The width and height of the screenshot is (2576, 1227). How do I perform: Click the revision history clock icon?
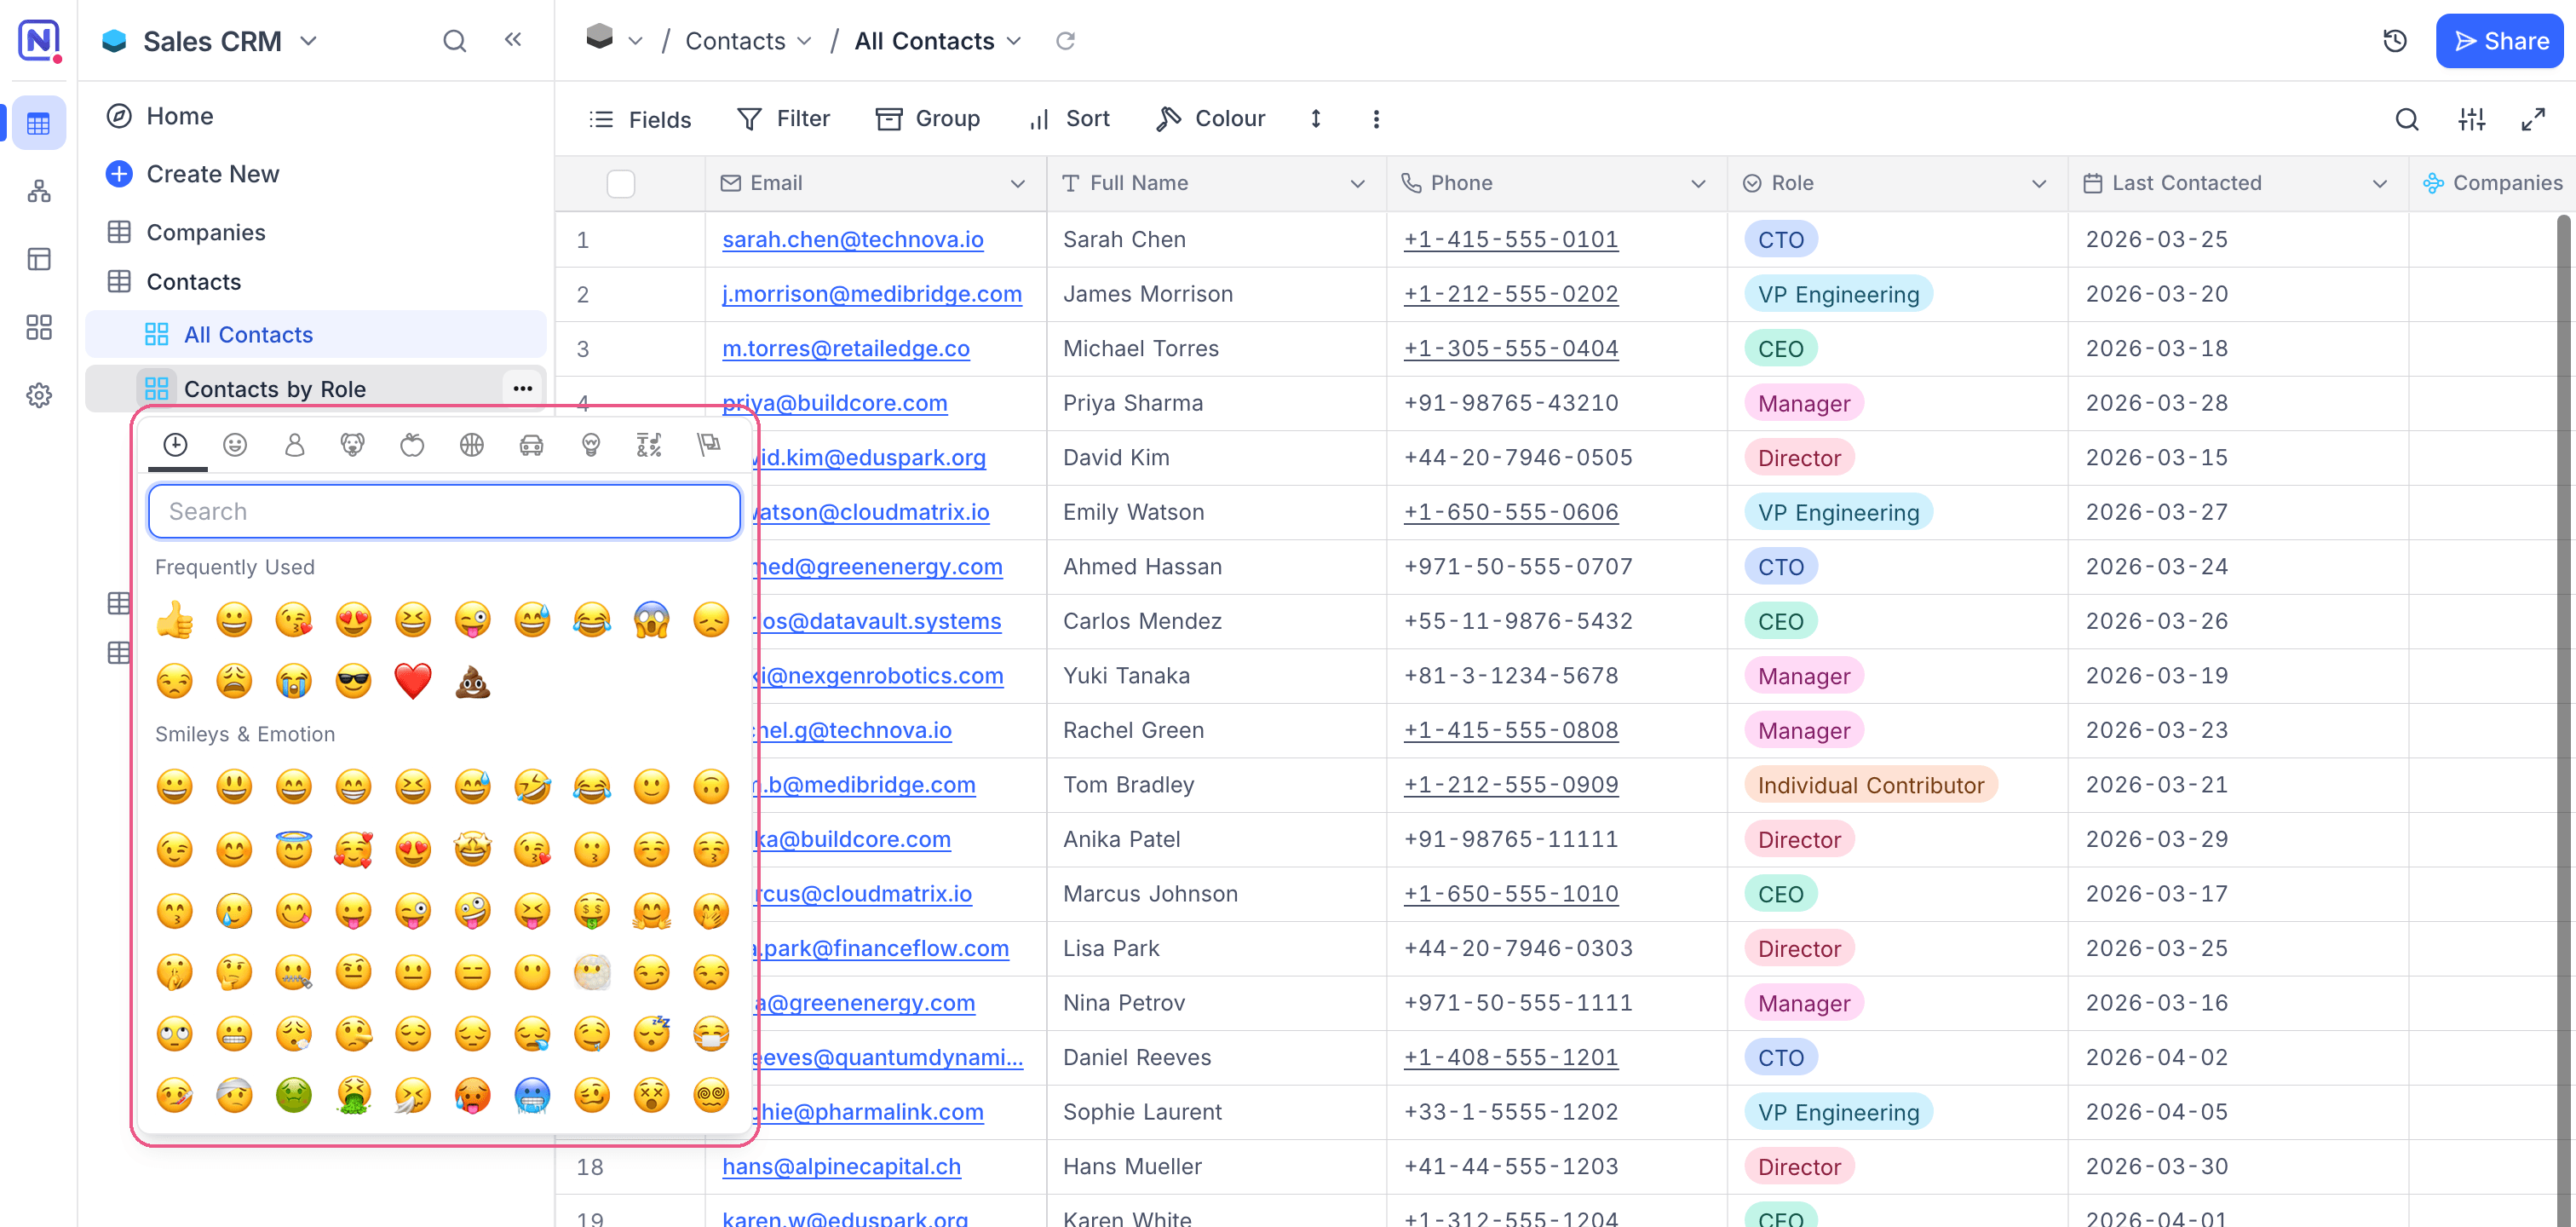(x=2395, y=41)
